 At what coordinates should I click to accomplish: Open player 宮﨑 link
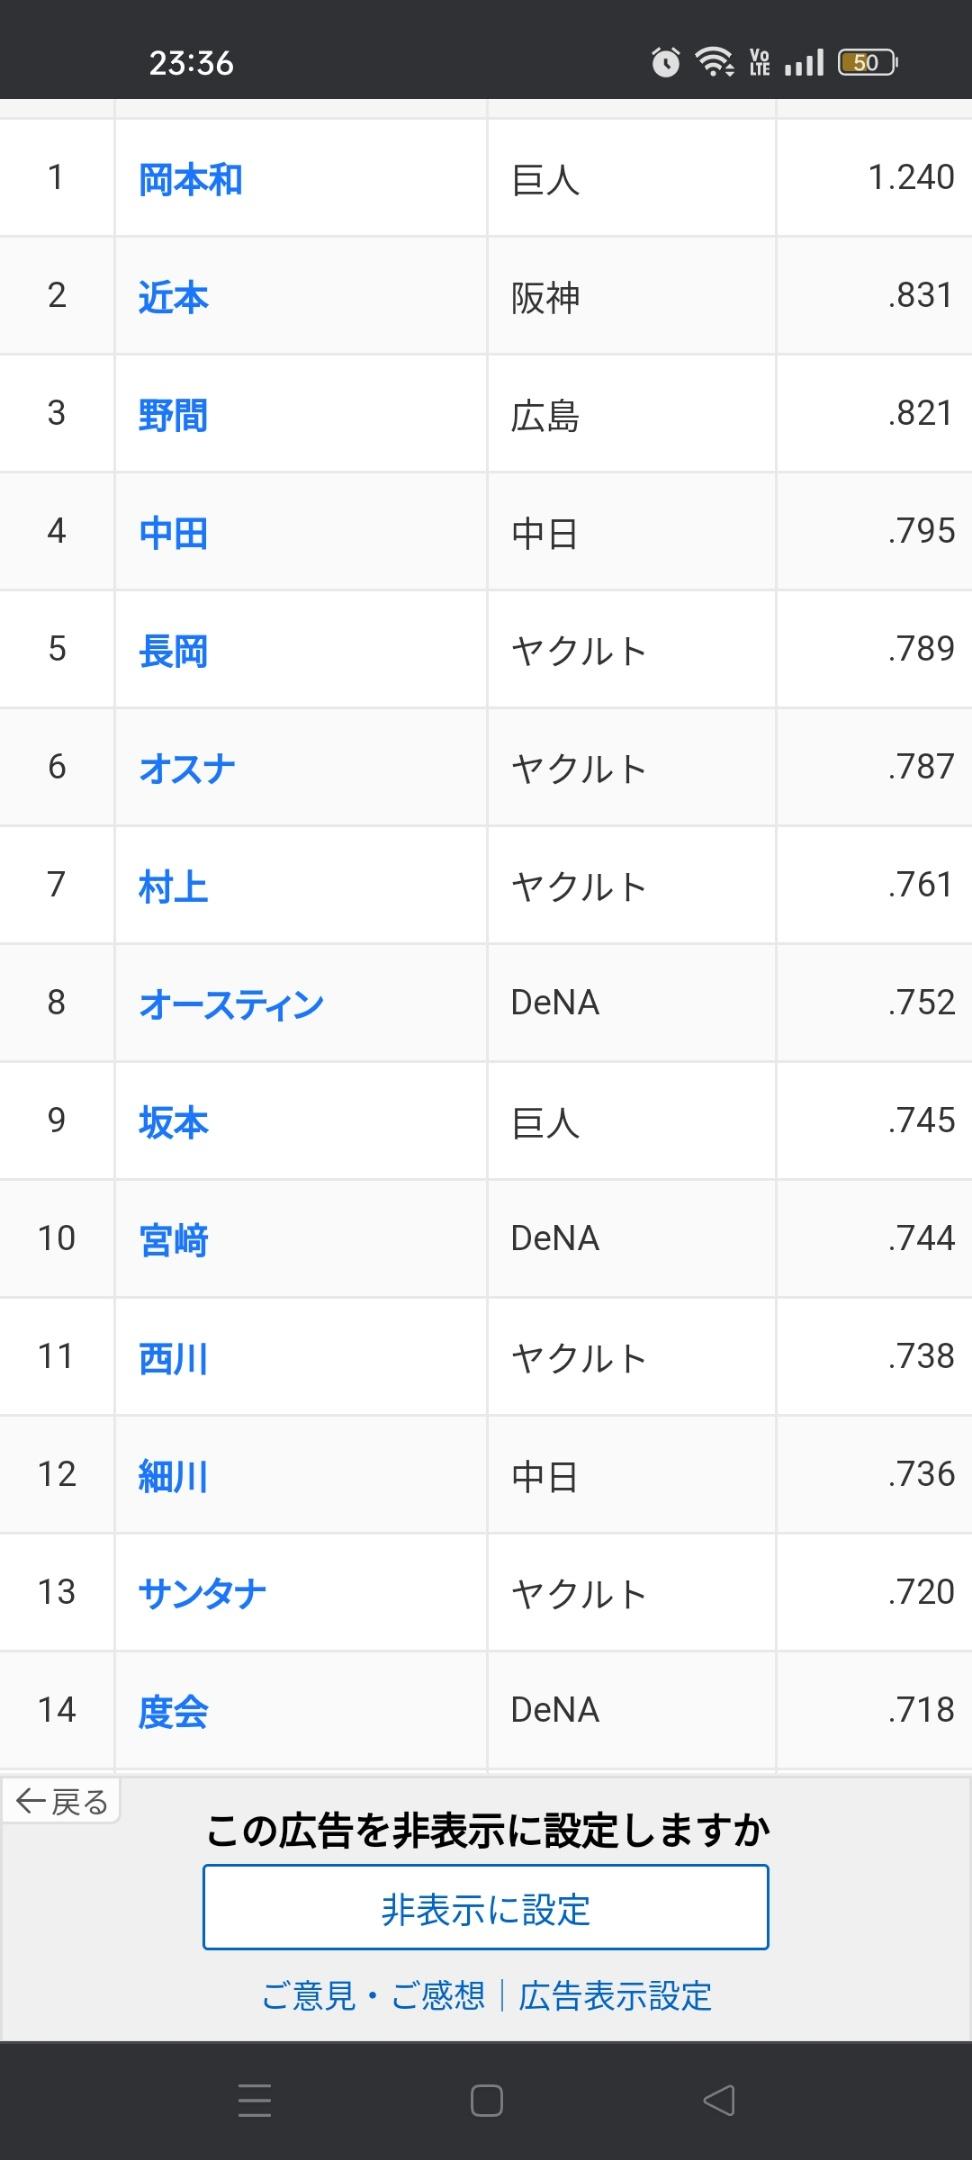[174, 1240]
